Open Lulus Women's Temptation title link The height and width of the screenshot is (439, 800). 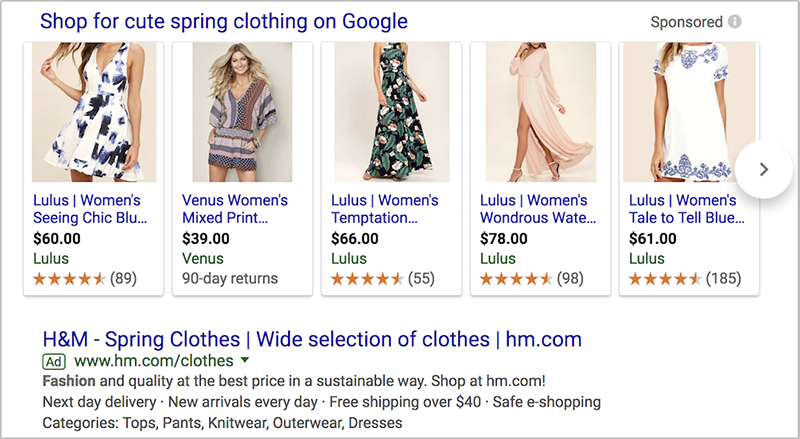(385, 209)
